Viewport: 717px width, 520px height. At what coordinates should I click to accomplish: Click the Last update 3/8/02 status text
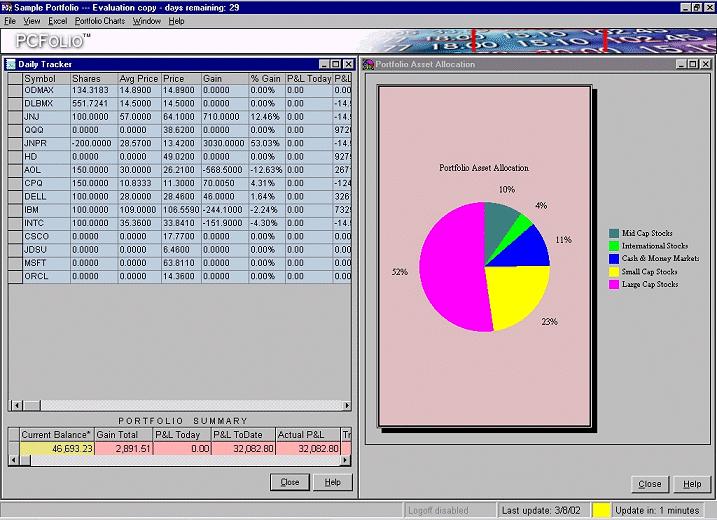click(x=541, y=510)
